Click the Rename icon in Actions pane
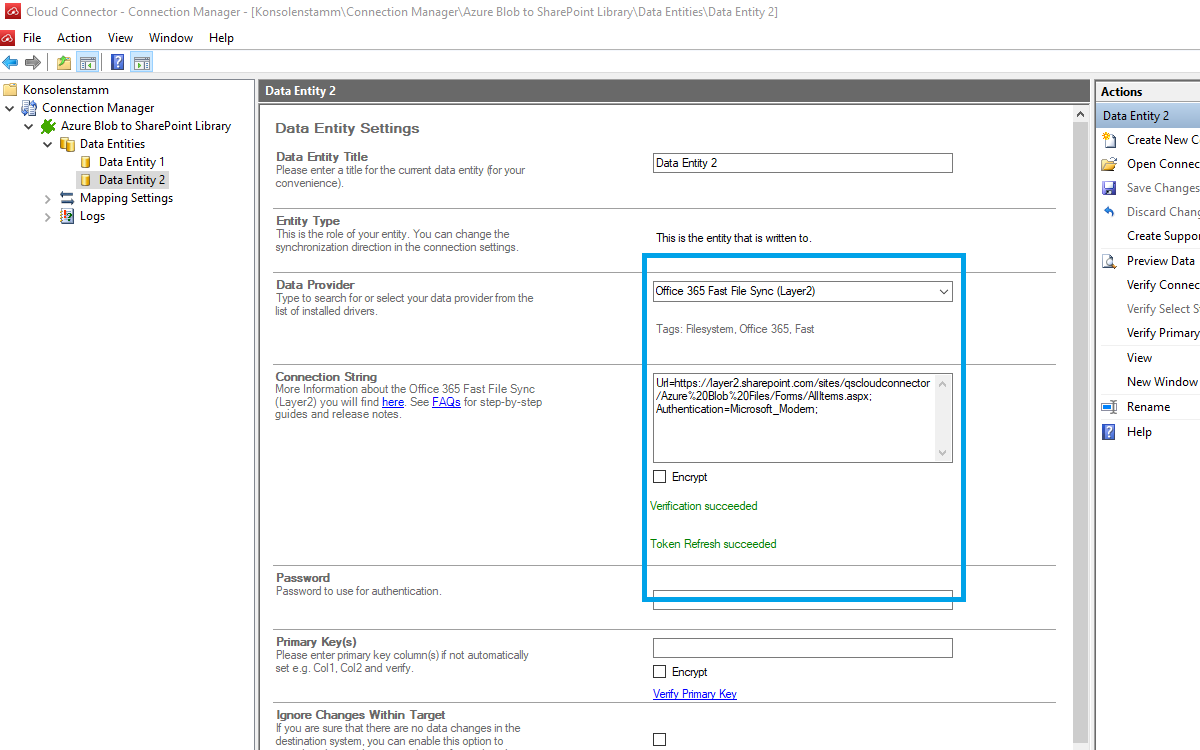This screenshot has width=1200, height=750. [x=1109, y=407]
